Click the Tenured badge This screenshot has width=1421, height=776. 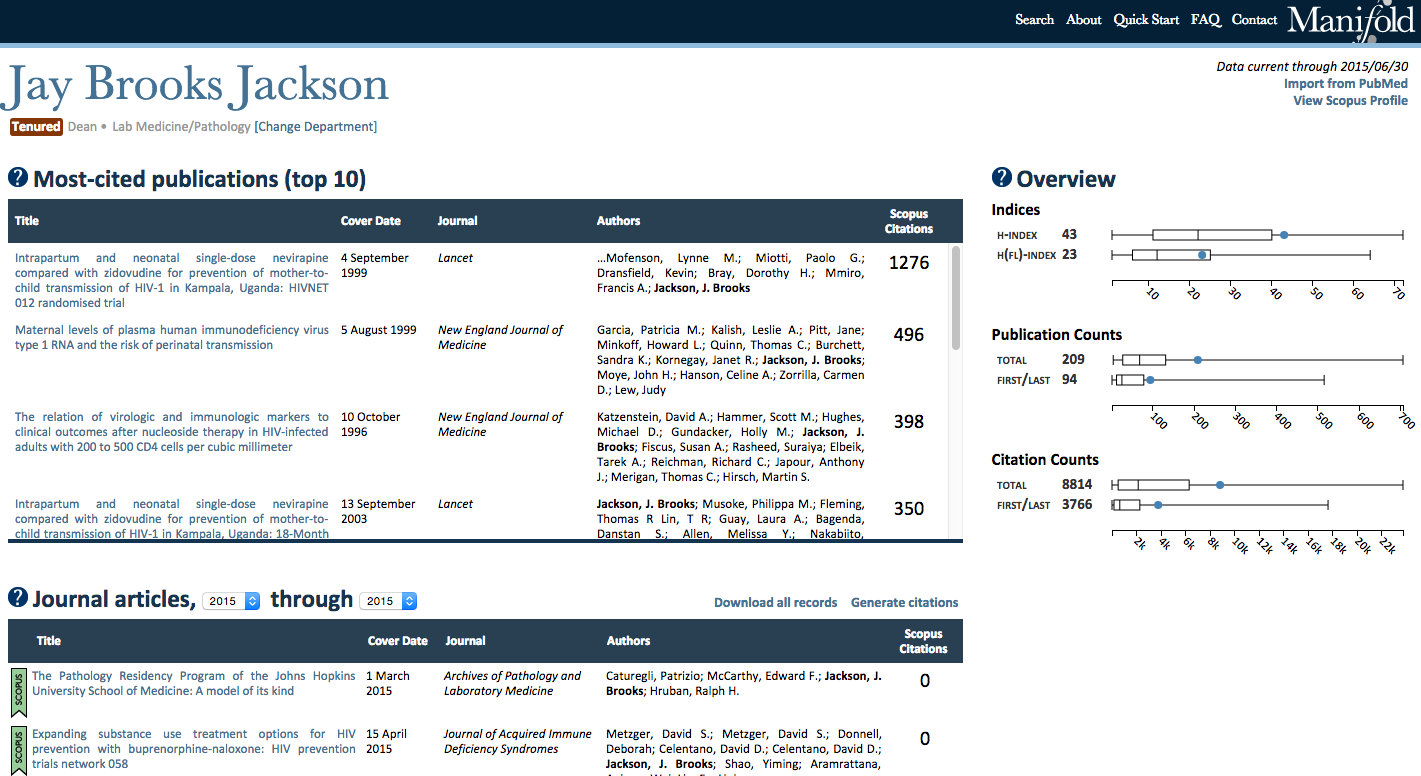[x=36, y=127]
